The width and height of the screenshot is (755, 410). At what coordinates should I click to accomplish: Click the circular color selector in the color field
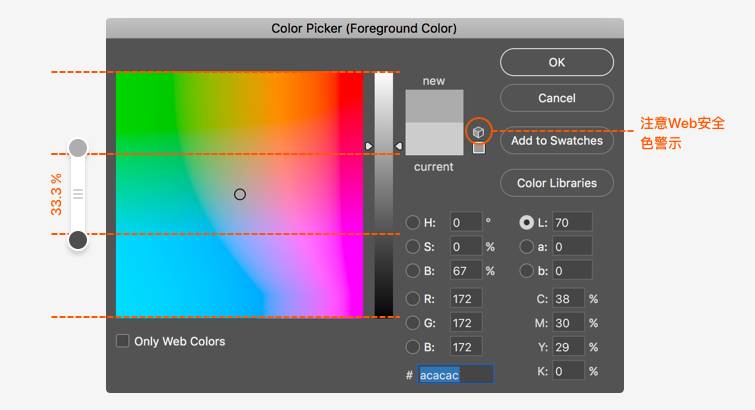[240, 194]
